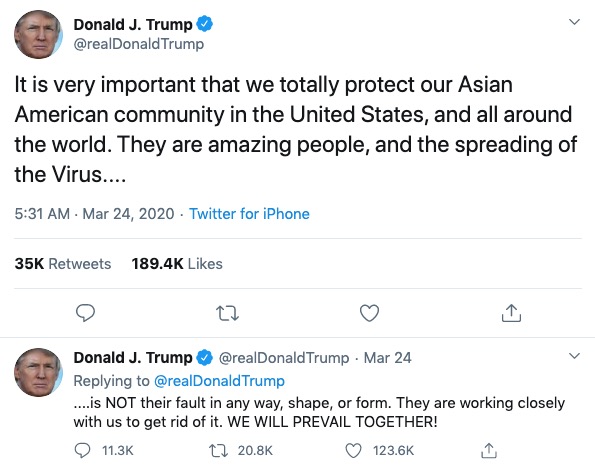This screenshot has width=595, height=468.
Task: Retweet the main tweet using the retweet icon
Action: tap(227, 314)
